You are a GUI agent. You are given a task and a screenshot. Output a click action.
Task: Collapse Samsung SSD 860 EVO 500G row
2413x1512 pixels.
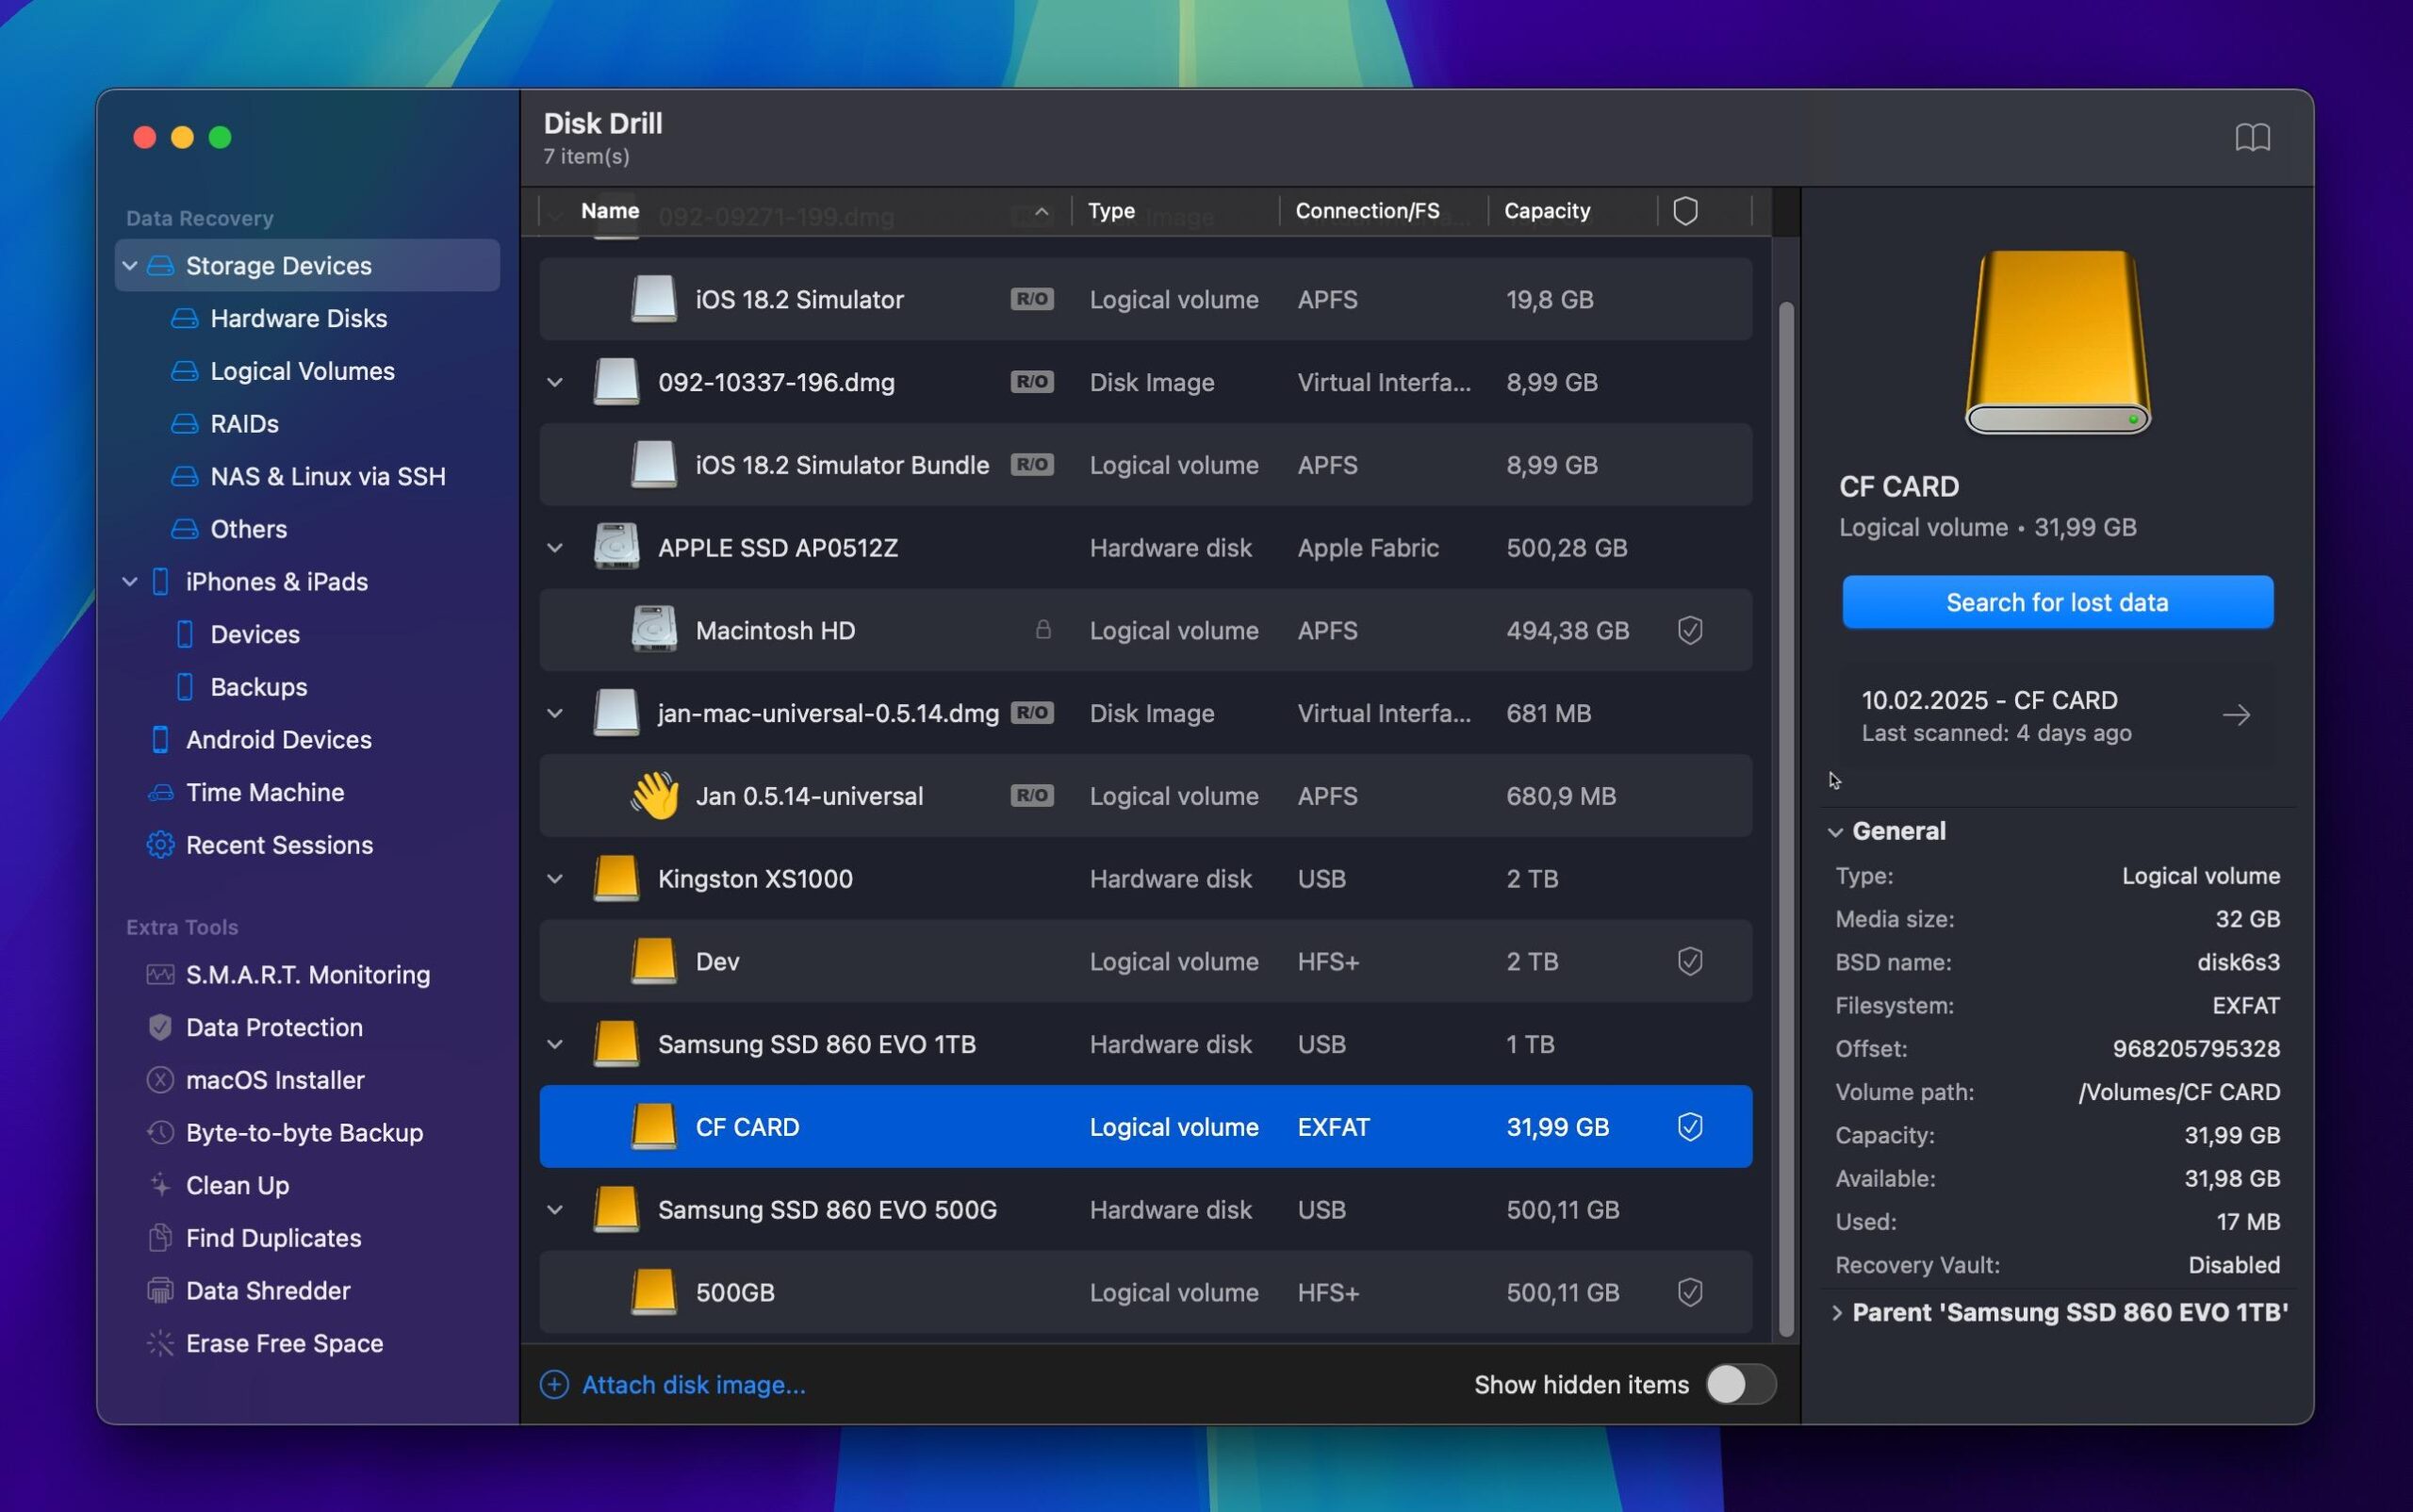coord(555,1210)
